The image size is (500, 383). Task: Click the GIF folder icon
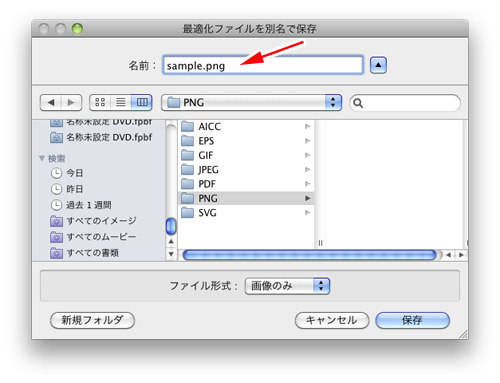[187, 155]
